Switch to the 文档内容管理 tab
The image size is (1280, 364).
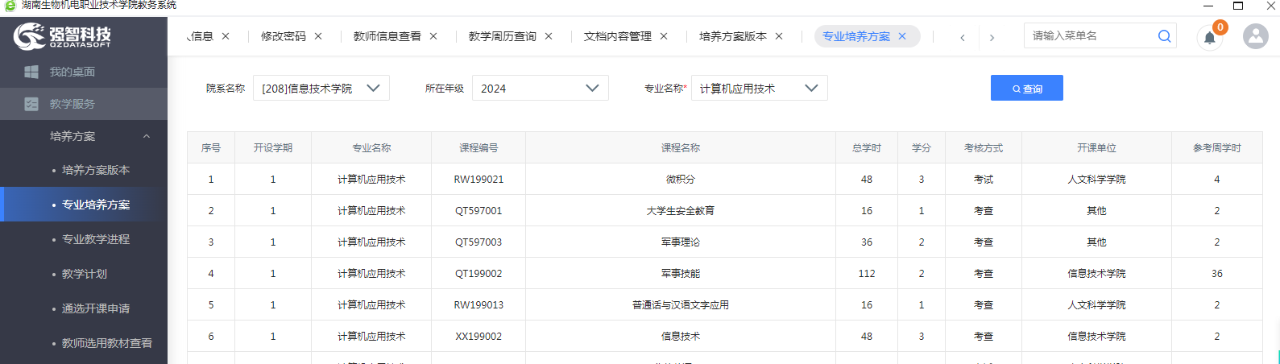(617, 36)
